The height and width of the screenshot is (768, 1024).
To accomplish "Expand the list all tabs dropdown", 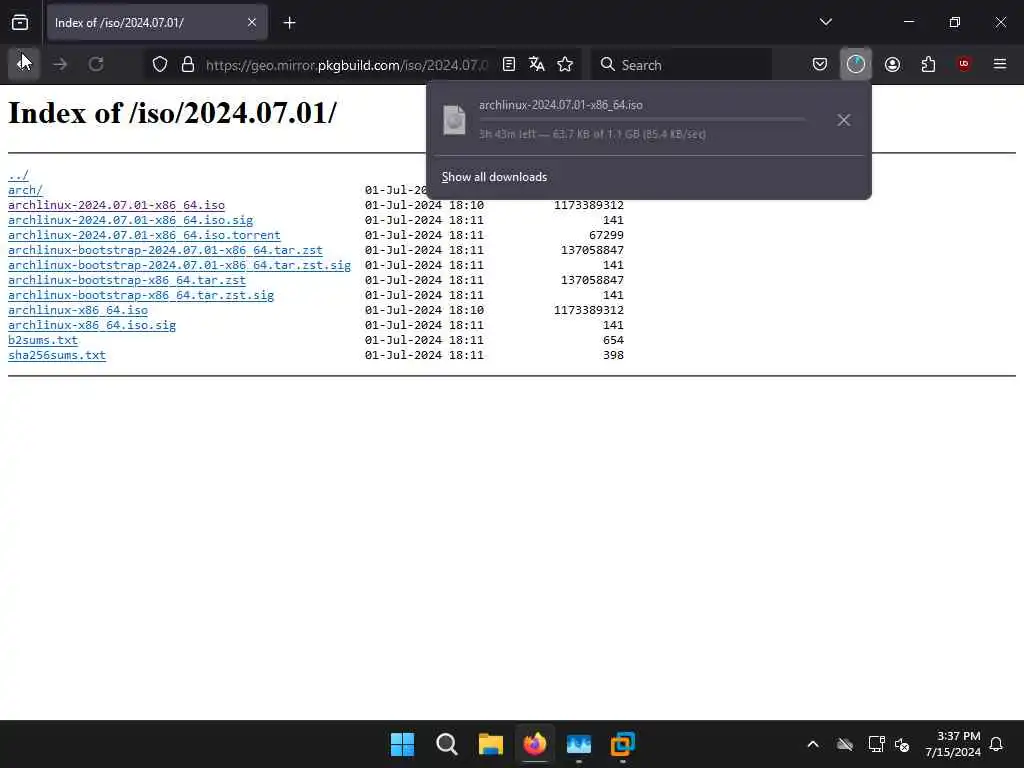I will point(825,22).
